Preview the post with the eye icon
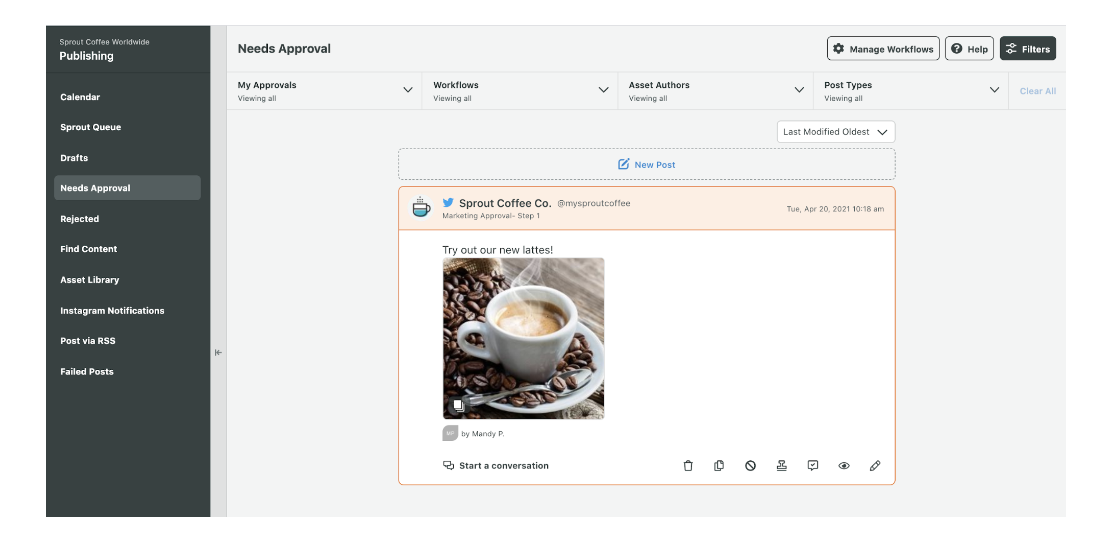The image size is (1102, 556). point(844,466)
